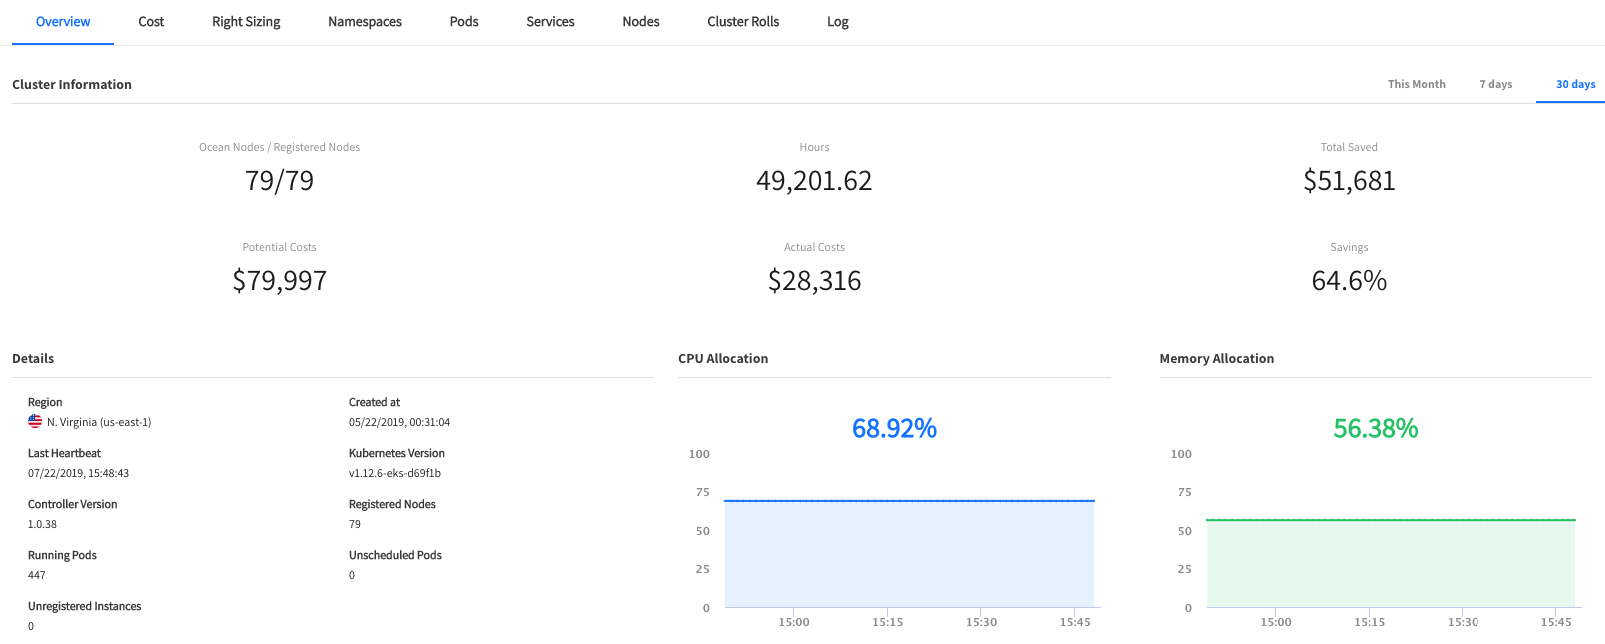
Task: Set time range to This Month
Action: click(x=1416, y=85)
